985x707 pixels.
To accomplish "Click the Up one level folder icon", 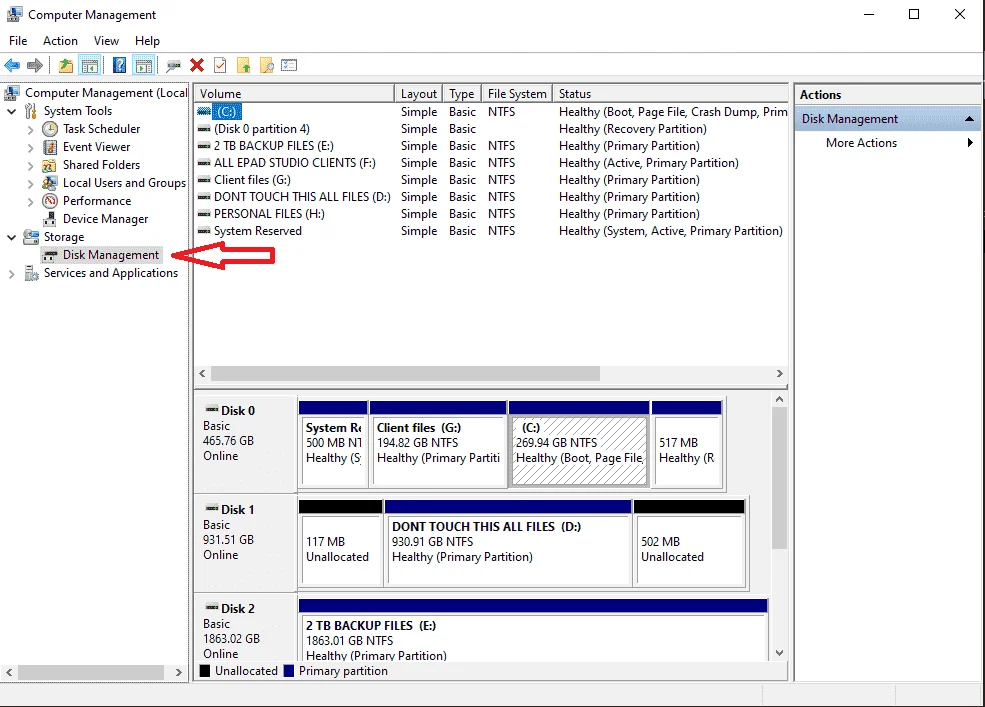I will [x=65, y=65].
